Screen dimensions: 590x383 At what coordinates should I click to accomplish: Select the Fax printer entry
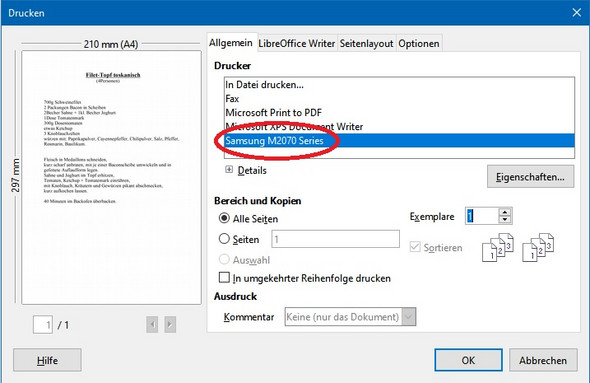(x=399, y=99)
